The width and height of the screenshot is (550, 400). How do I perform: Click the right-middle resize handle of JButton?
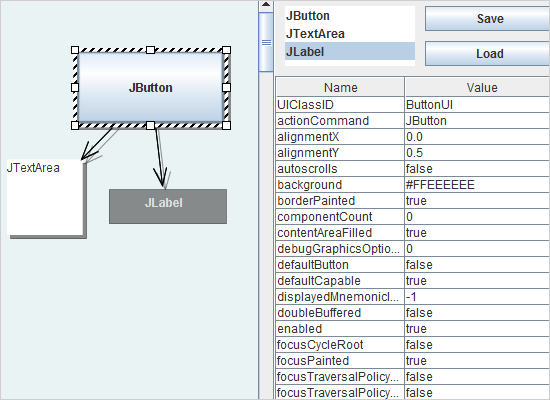227,87
